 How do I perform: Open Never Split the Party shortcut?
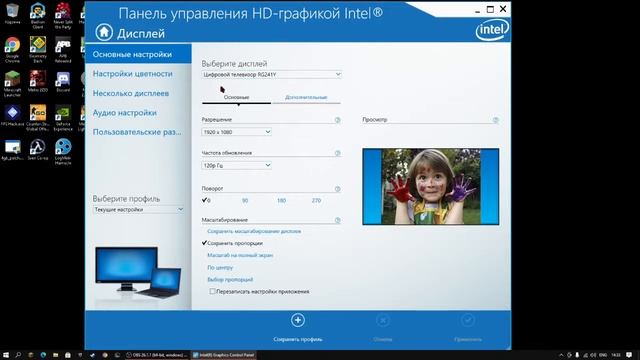[x=63, y=16]
